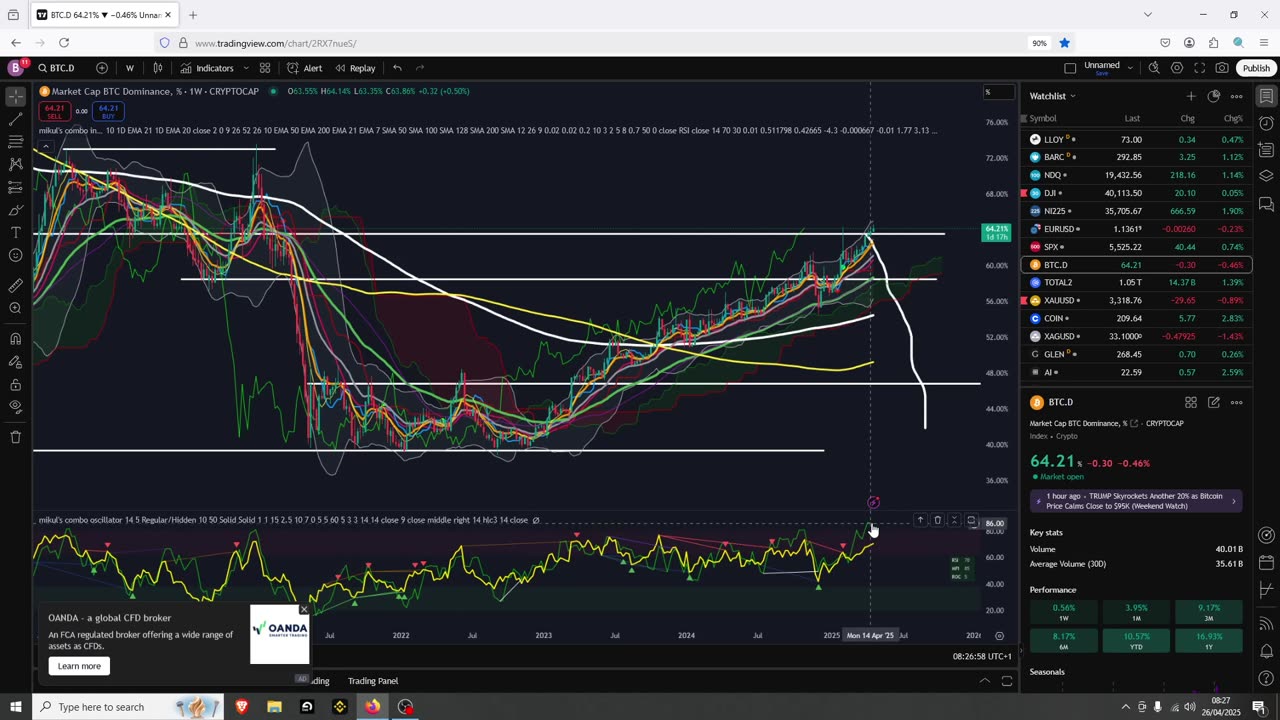Change the W timeframe interval
The height and width of the screenshot is (720, 1280).
pos(130,68)
